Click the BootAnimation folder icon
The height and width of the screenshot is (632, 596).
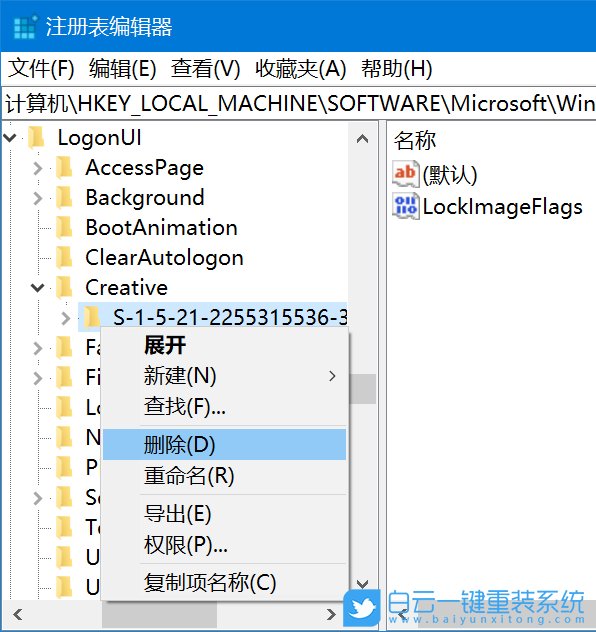click(x=64, y=228)
